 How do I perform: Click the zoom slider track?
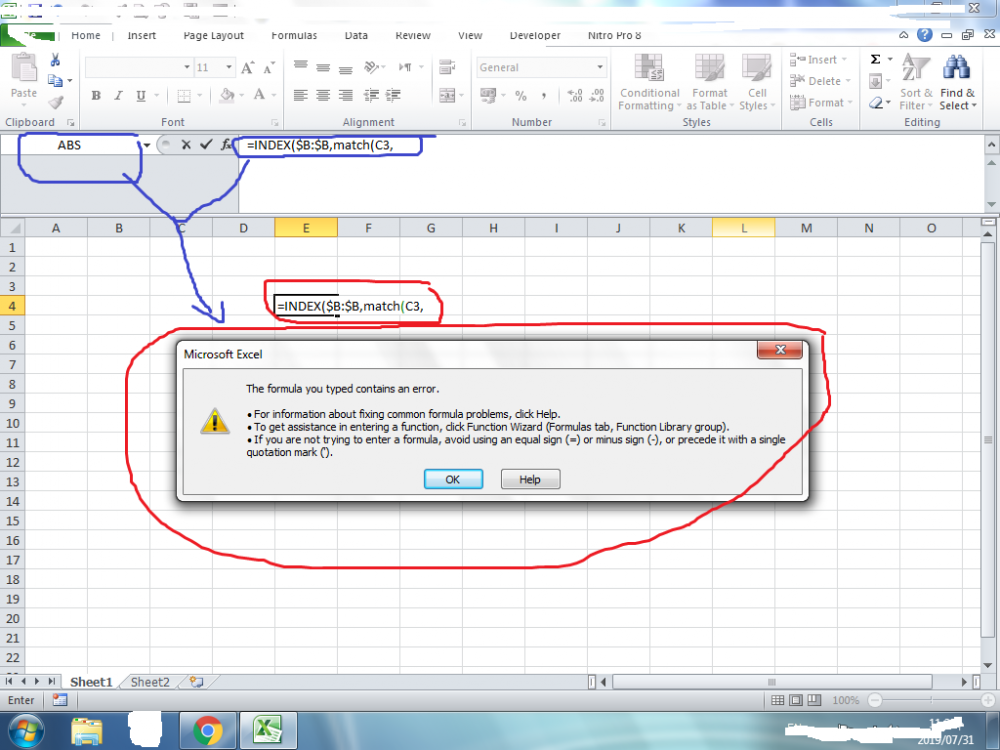click(931, 700)
